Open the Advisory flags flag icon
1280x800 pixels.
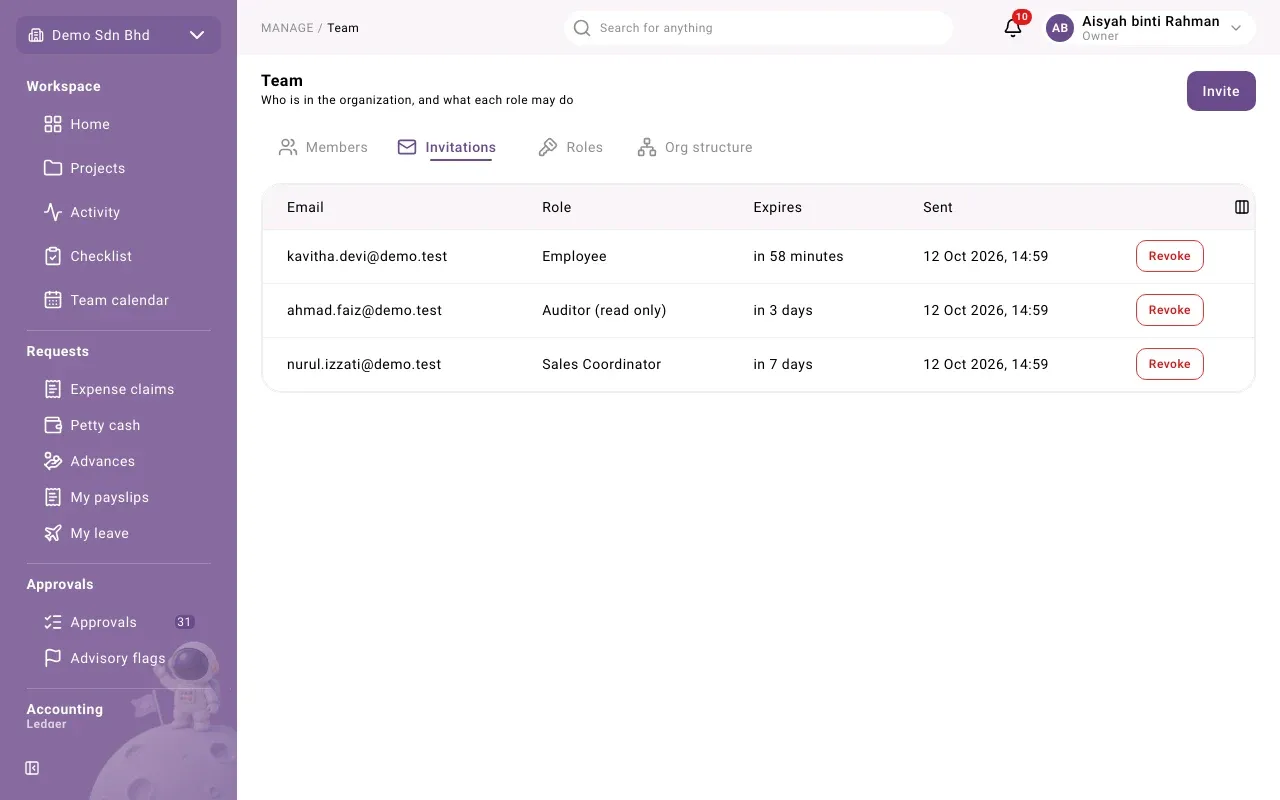53,658
